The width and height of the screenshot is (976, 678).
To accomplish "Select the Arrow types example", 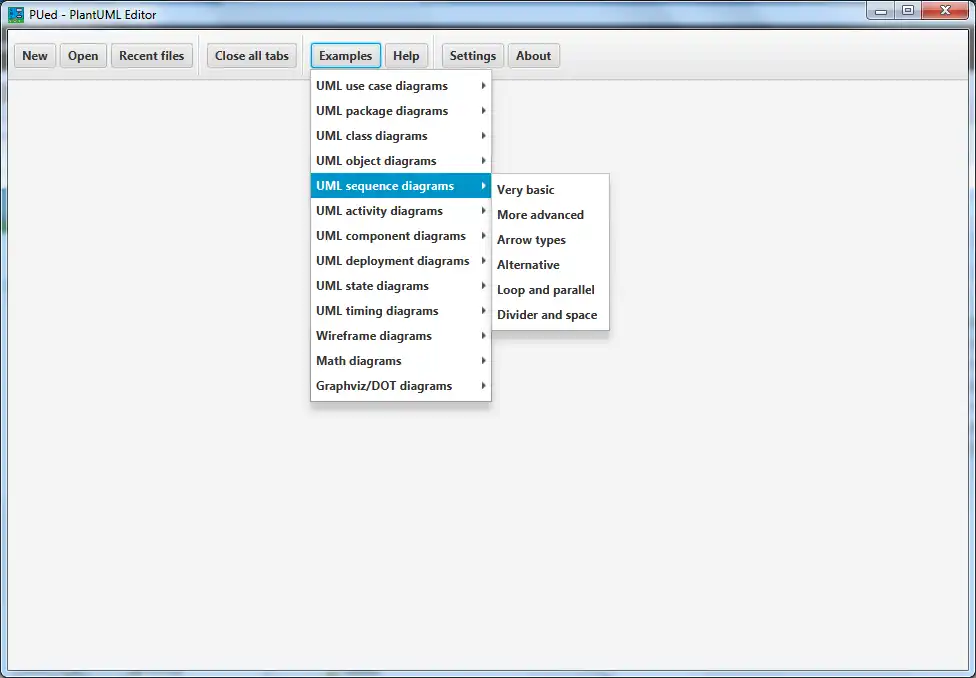I will (x=550, y=240).
